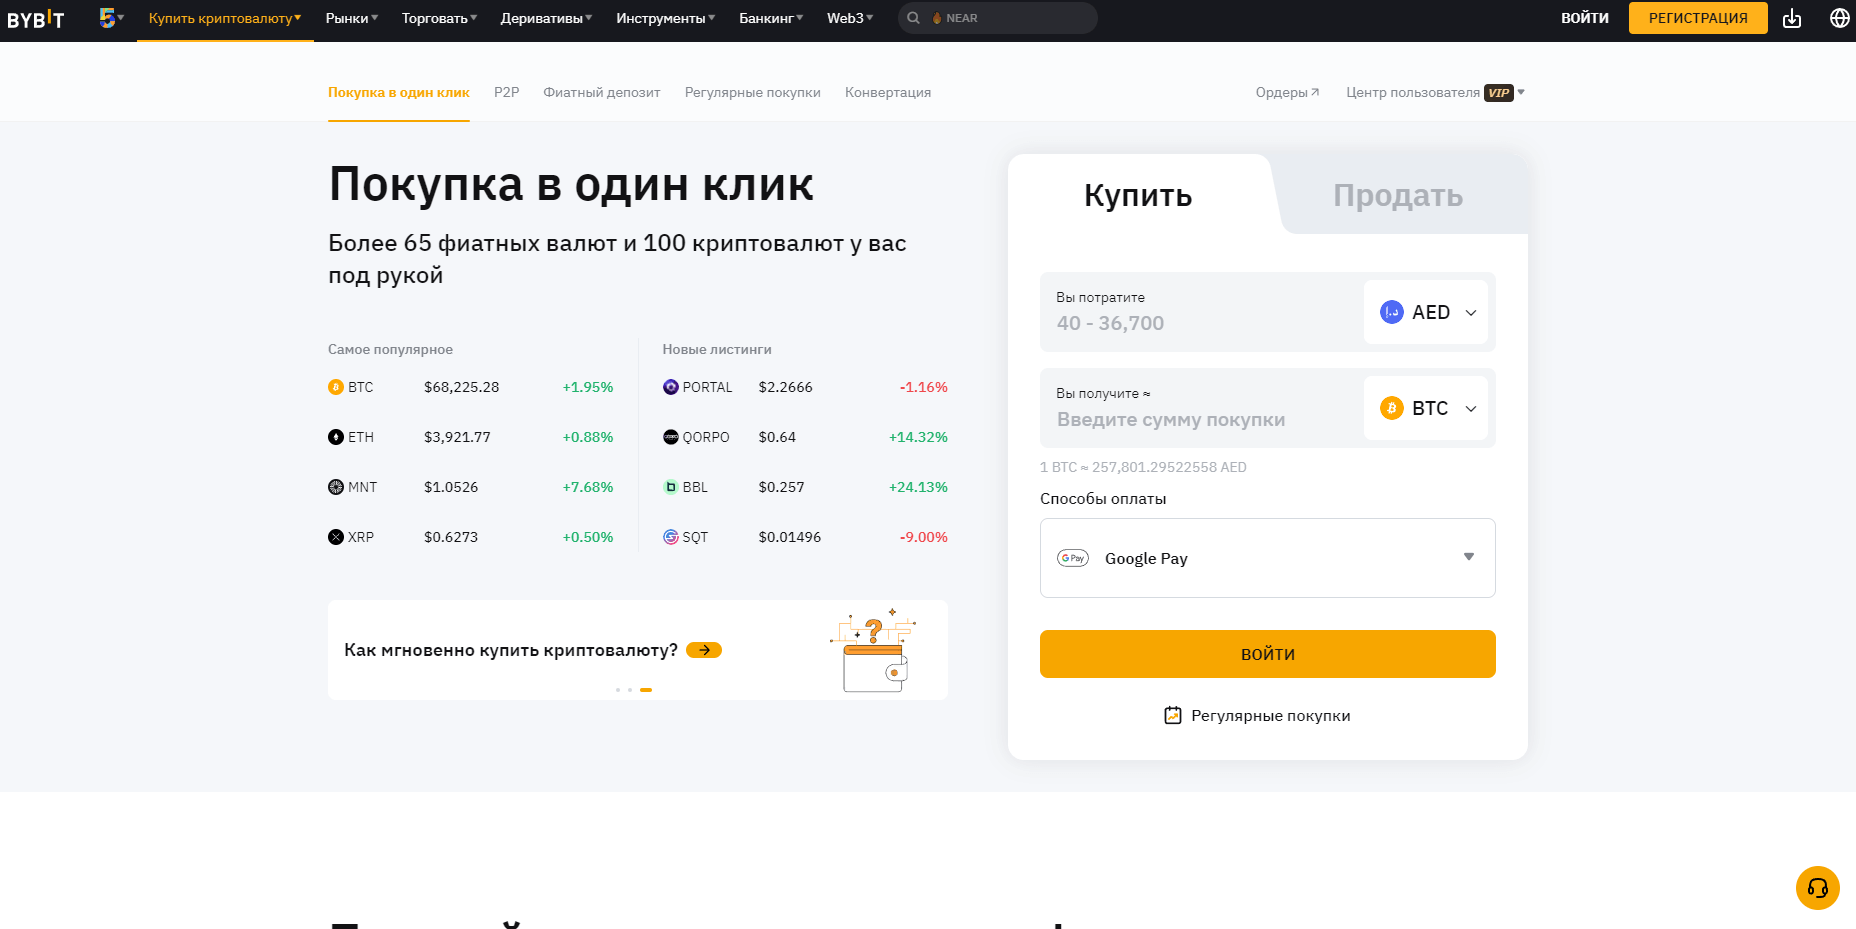The width and height of the screenshot is (1856, 929).
Task: Click the Bybit logo
Action: [x=36, y=19]
